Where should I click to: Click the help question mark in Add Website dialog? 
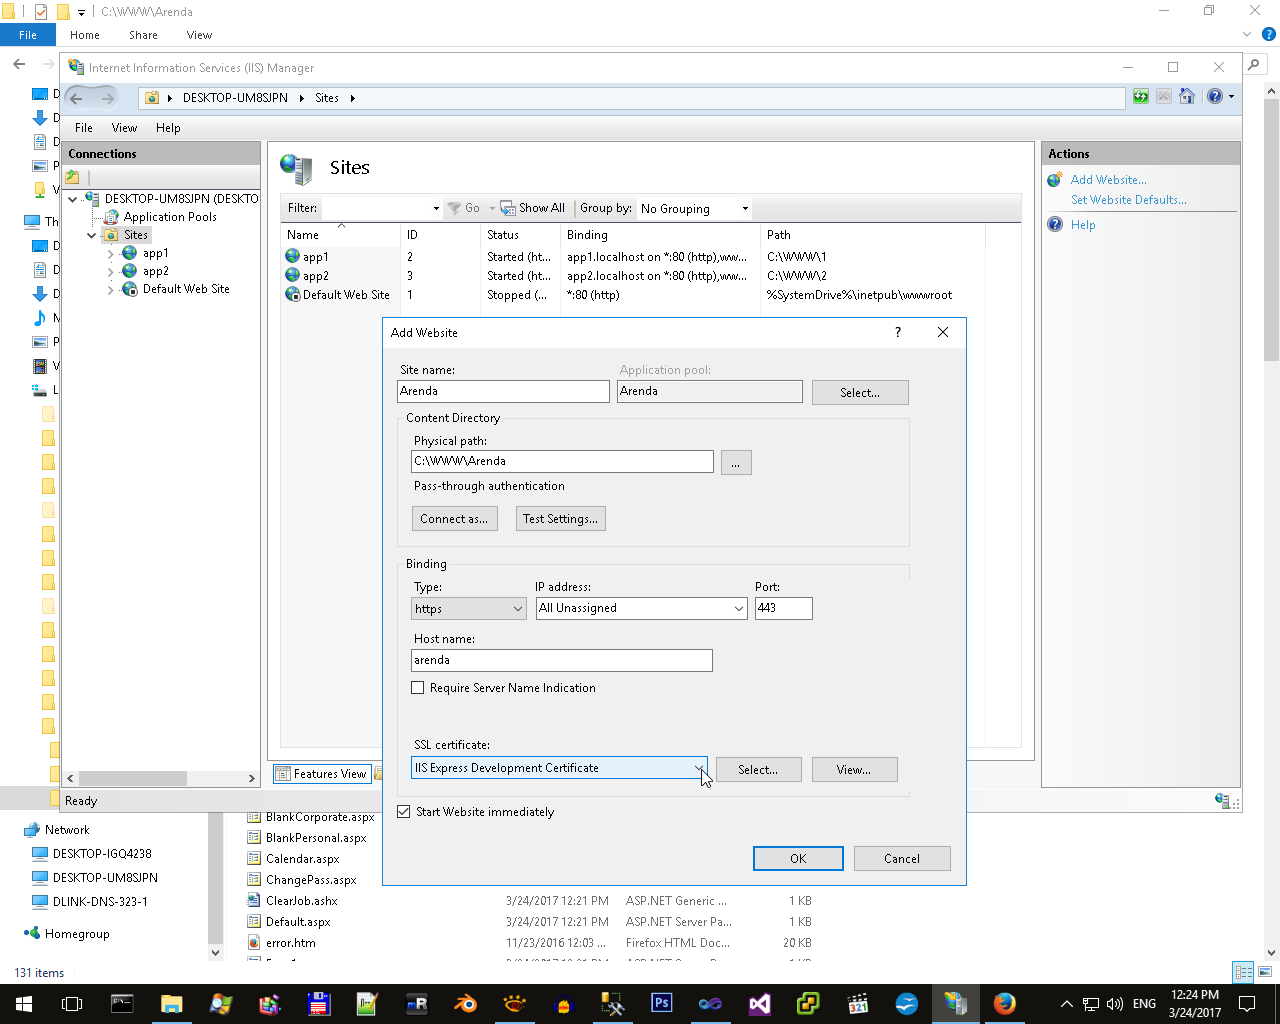[898, 332]
